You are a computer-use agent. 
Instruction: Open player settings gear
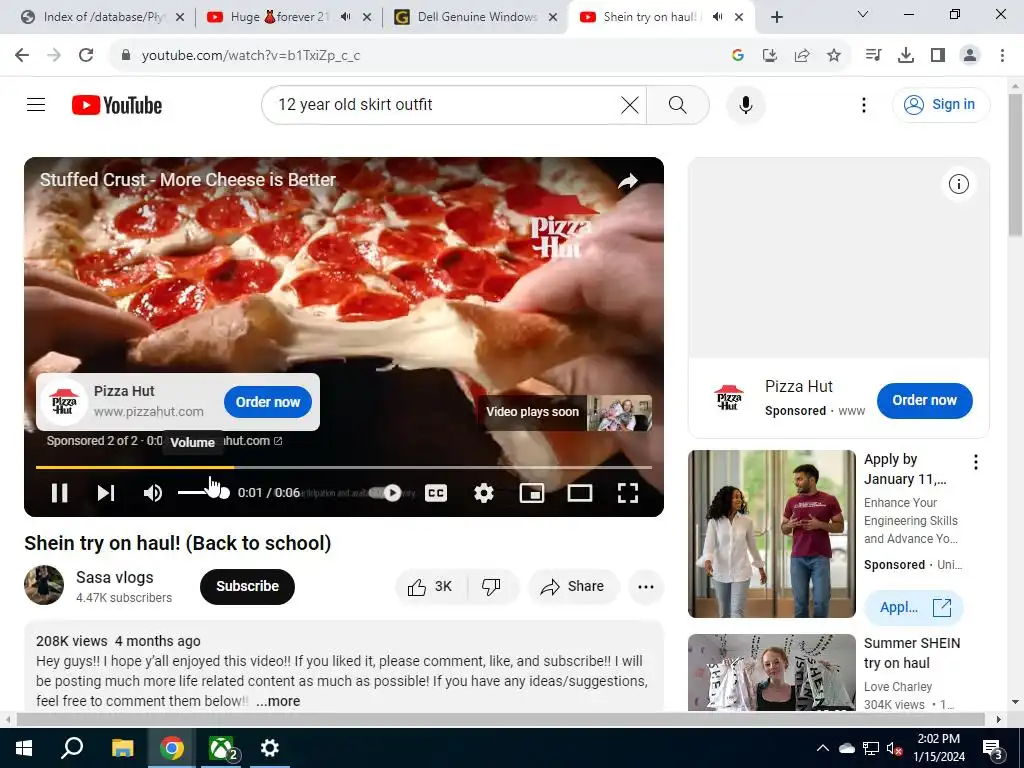[484, 493]
